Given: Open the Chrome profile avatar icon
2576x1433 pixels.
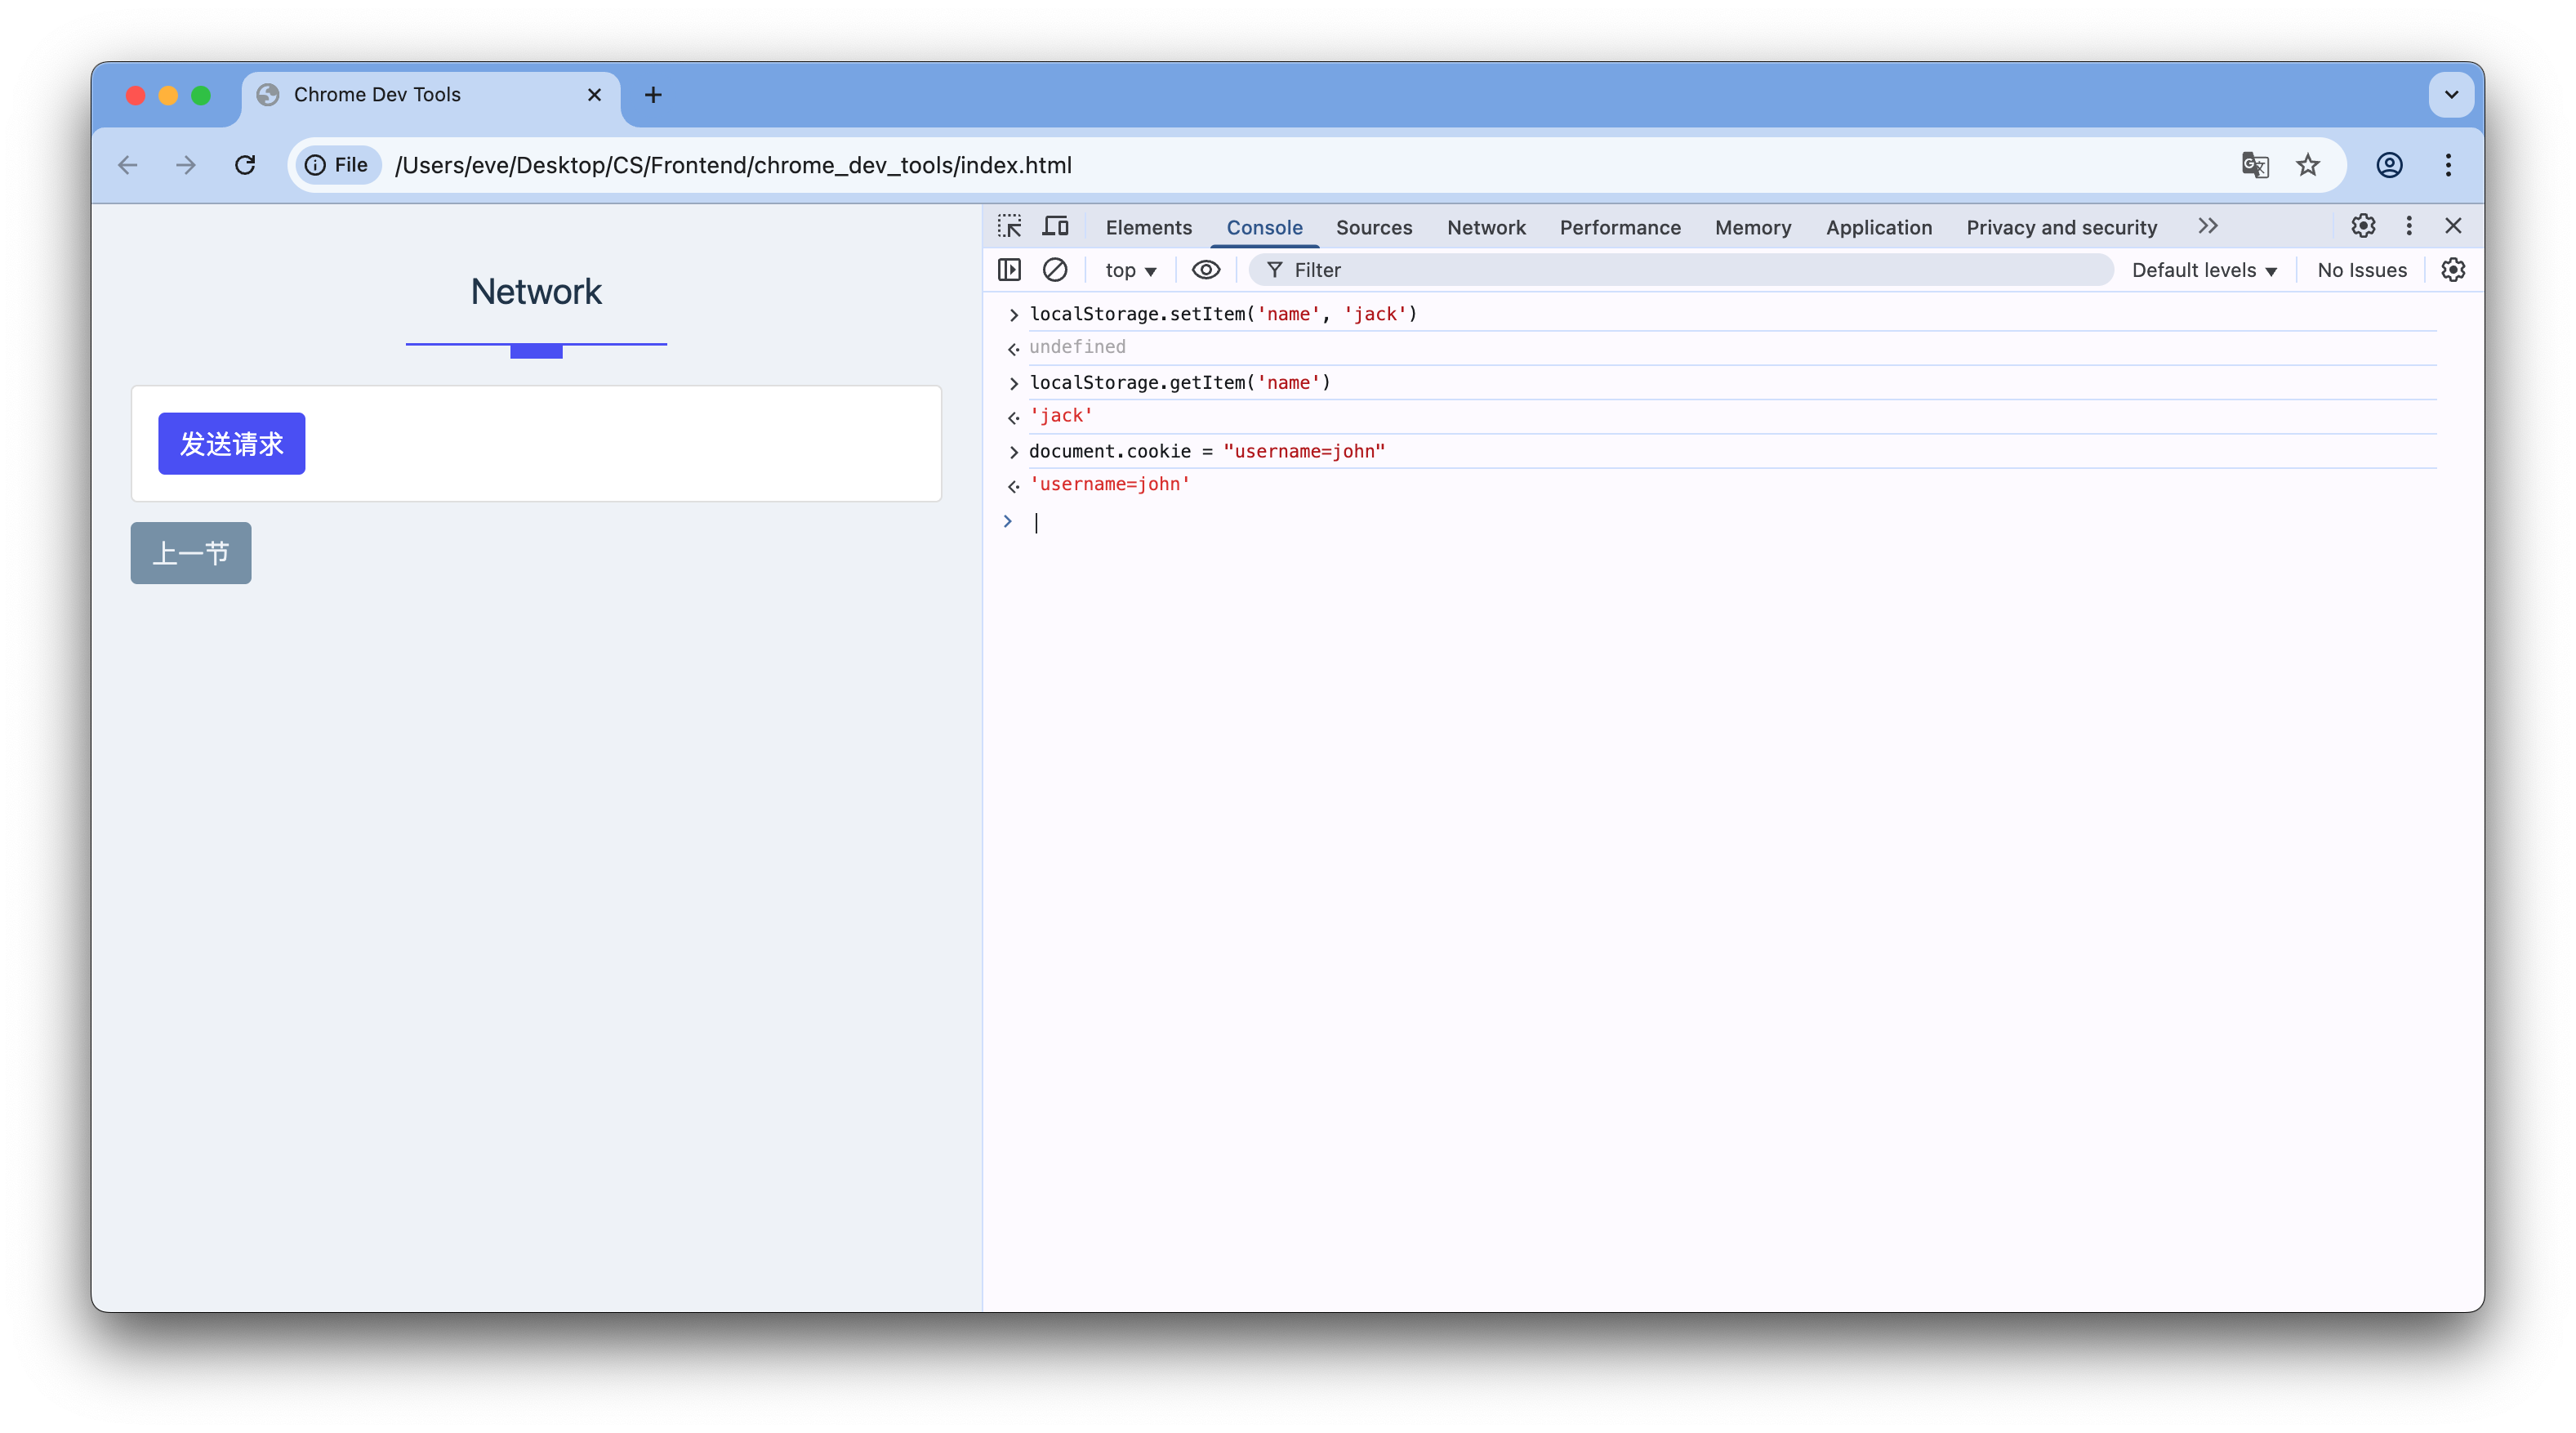Looking at the screenshot, I should (x=2389, y=165).
